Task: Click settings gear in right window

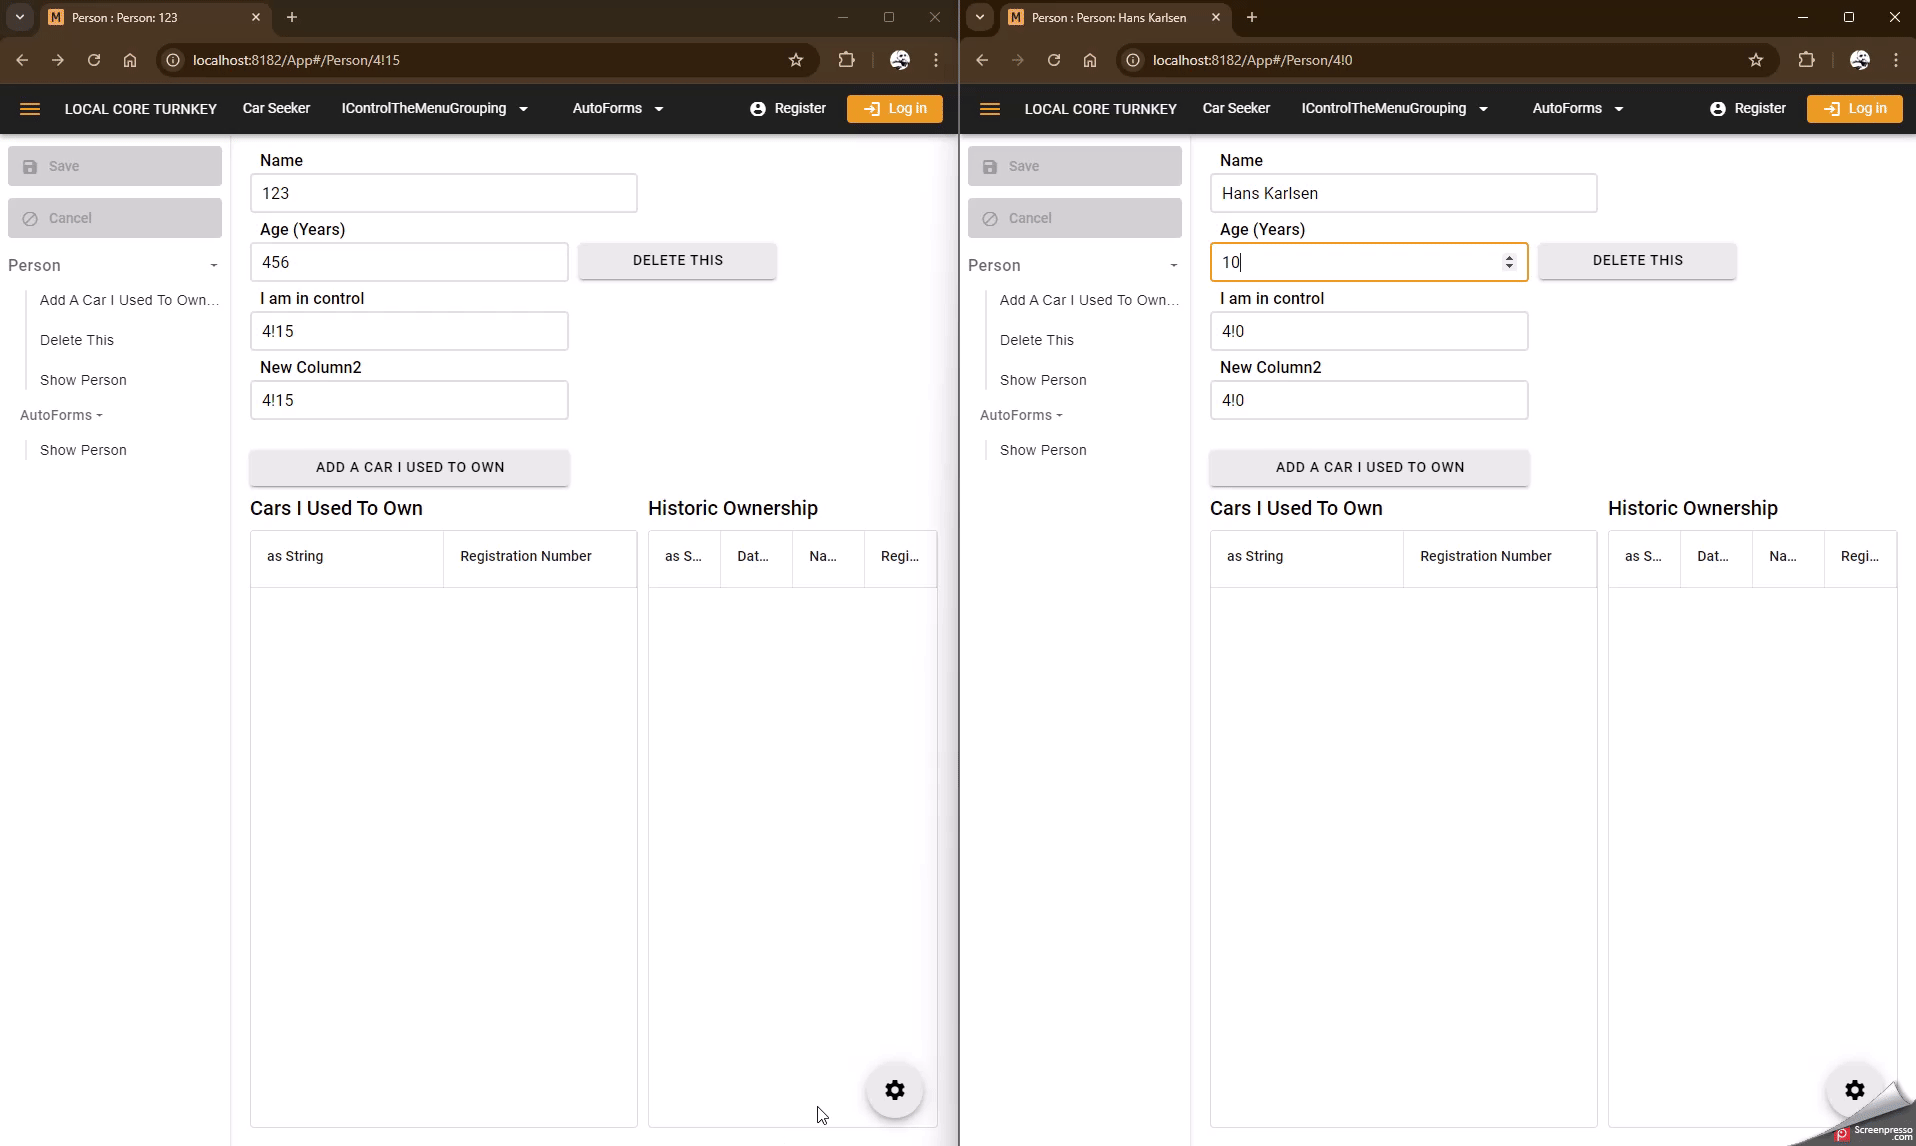Action: [x=1855, y=1090]
